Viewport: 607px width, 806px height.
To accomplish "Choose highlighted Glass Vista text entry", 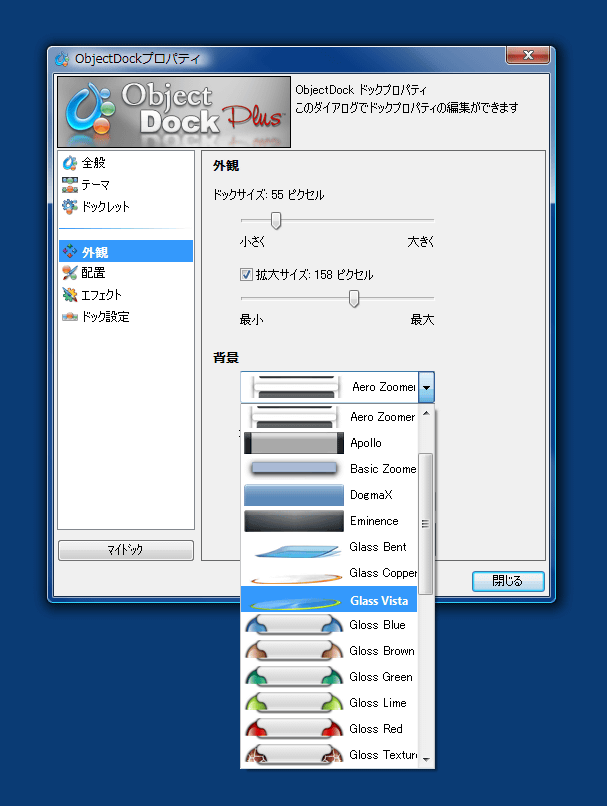I will [379, 600].
